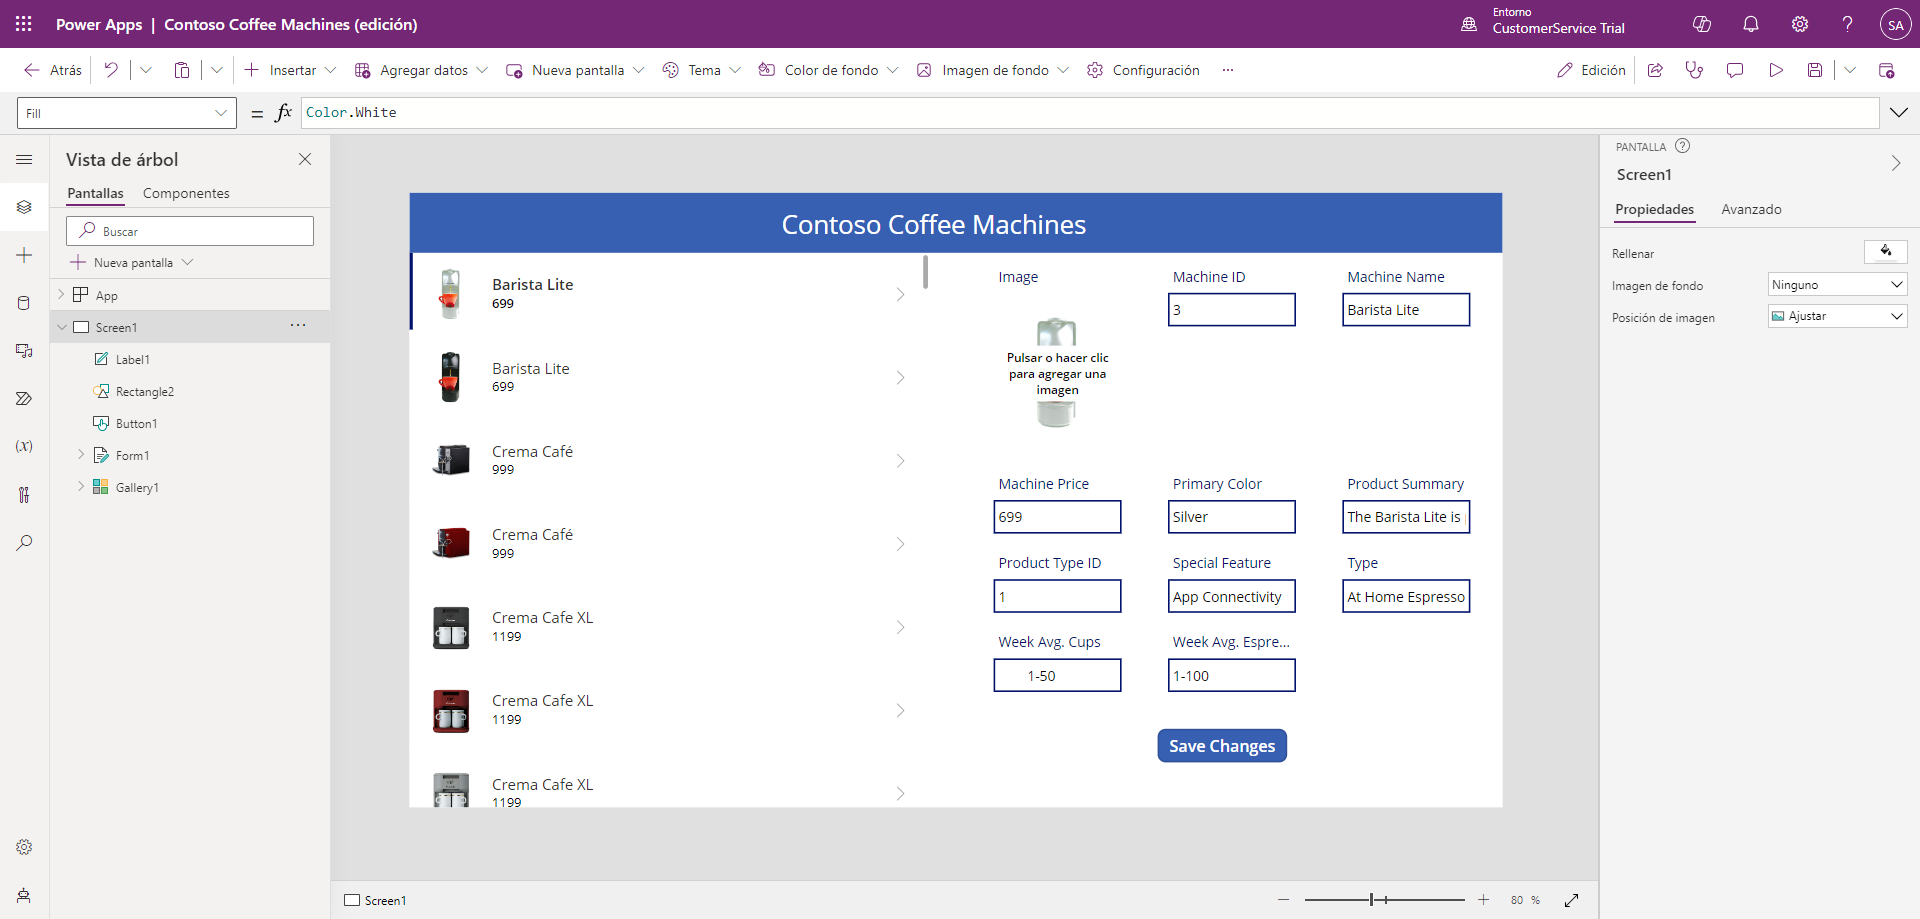The width and height of the screenshot is (1920, 919).
Task: Open the Search panel in the sidebar
Action: click(x=24, y=543)
